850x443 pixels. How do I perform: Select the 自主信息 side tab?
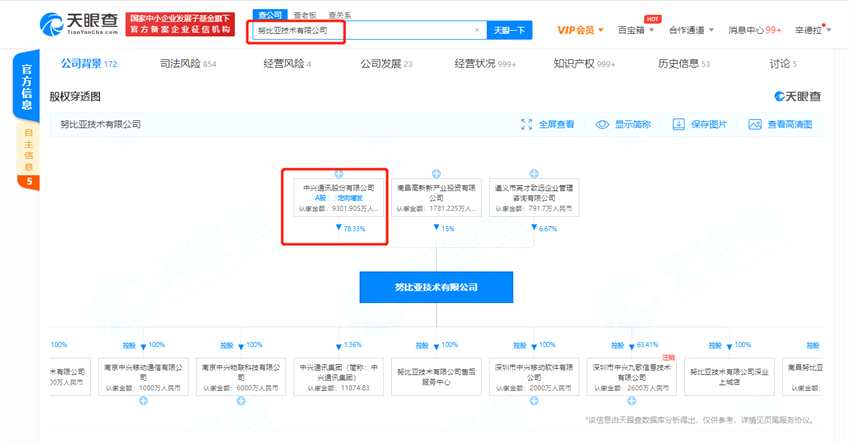pyautogui.click(x=28, y=158)
